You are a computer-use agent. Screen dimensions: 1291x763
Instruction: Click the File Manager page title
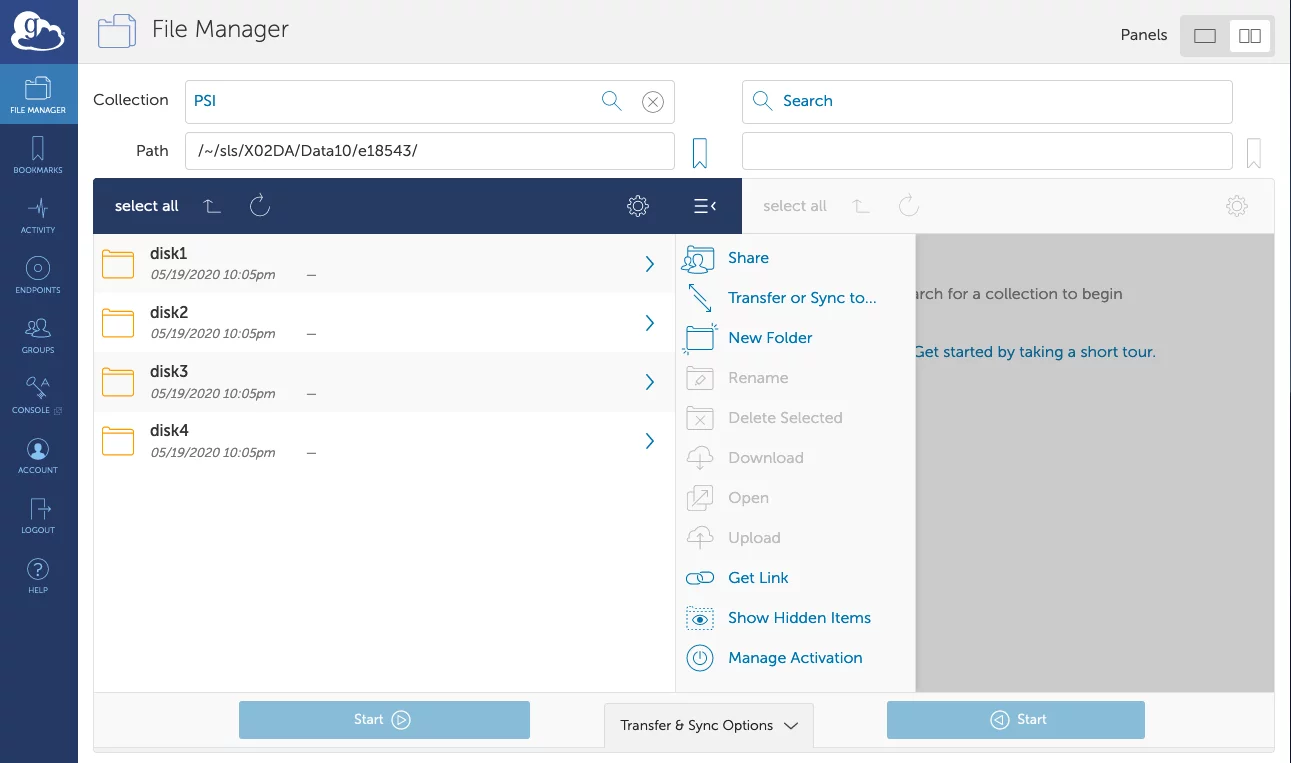pos(220,30)
